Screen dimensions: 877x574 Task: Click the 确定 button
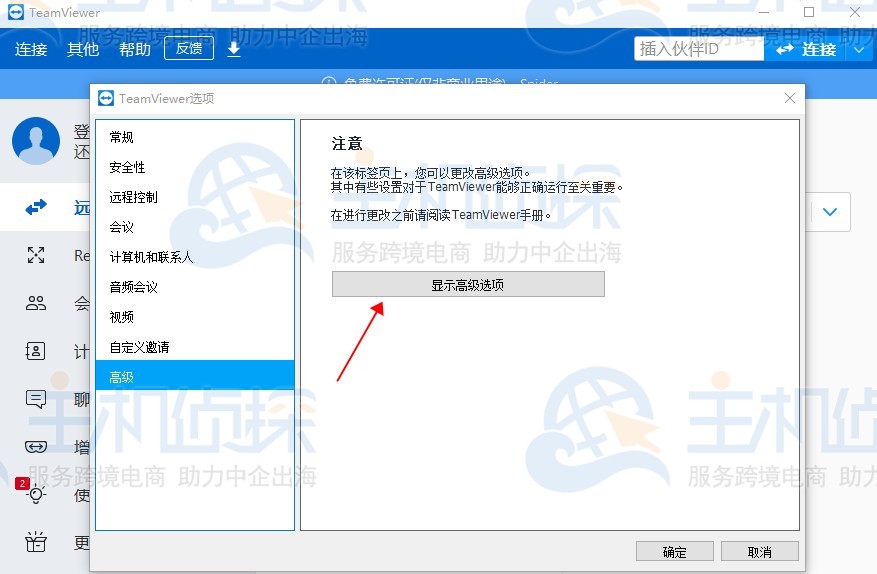tap(675, 552)
